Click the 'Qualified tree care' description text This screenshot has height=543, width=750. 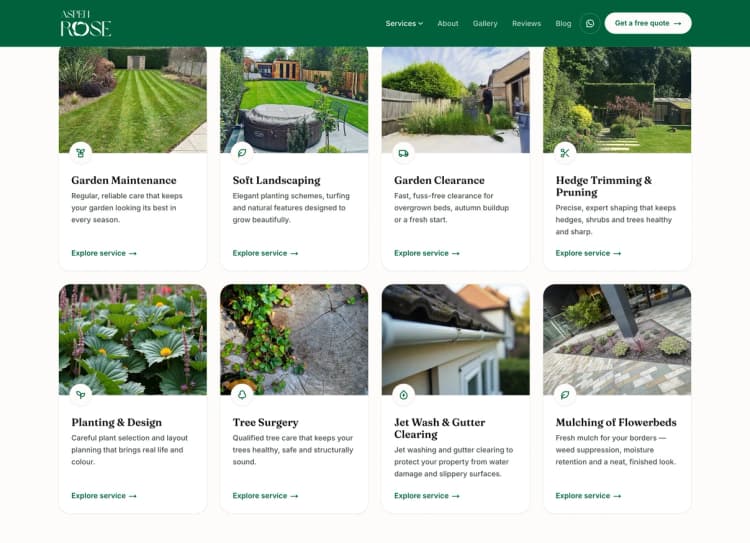[x=293, y=450]
